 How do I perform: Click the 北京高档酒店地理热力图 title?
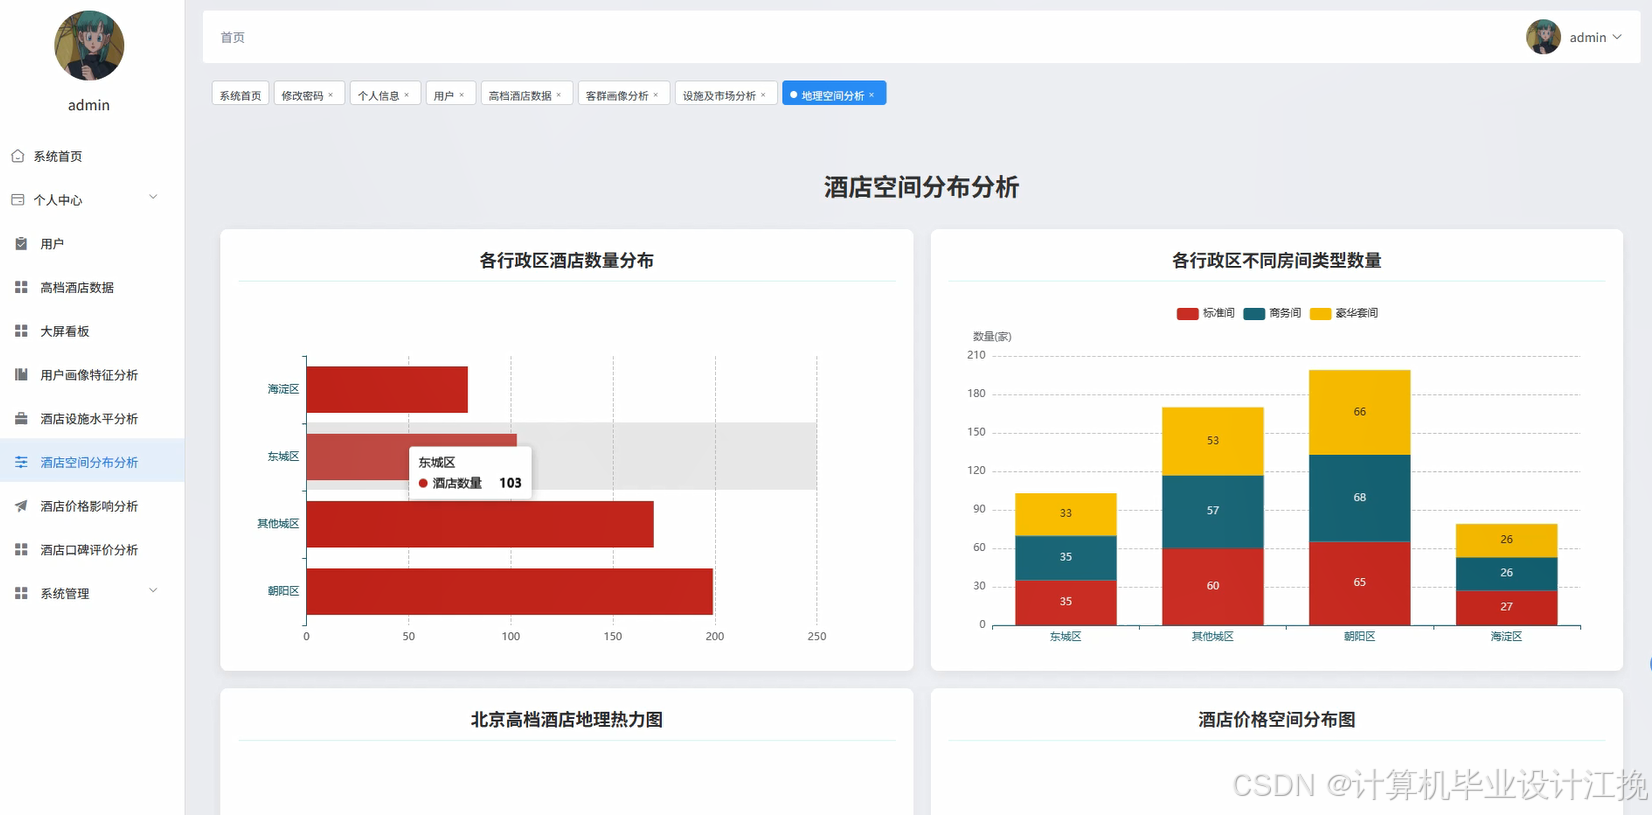[x=567, y=719]
